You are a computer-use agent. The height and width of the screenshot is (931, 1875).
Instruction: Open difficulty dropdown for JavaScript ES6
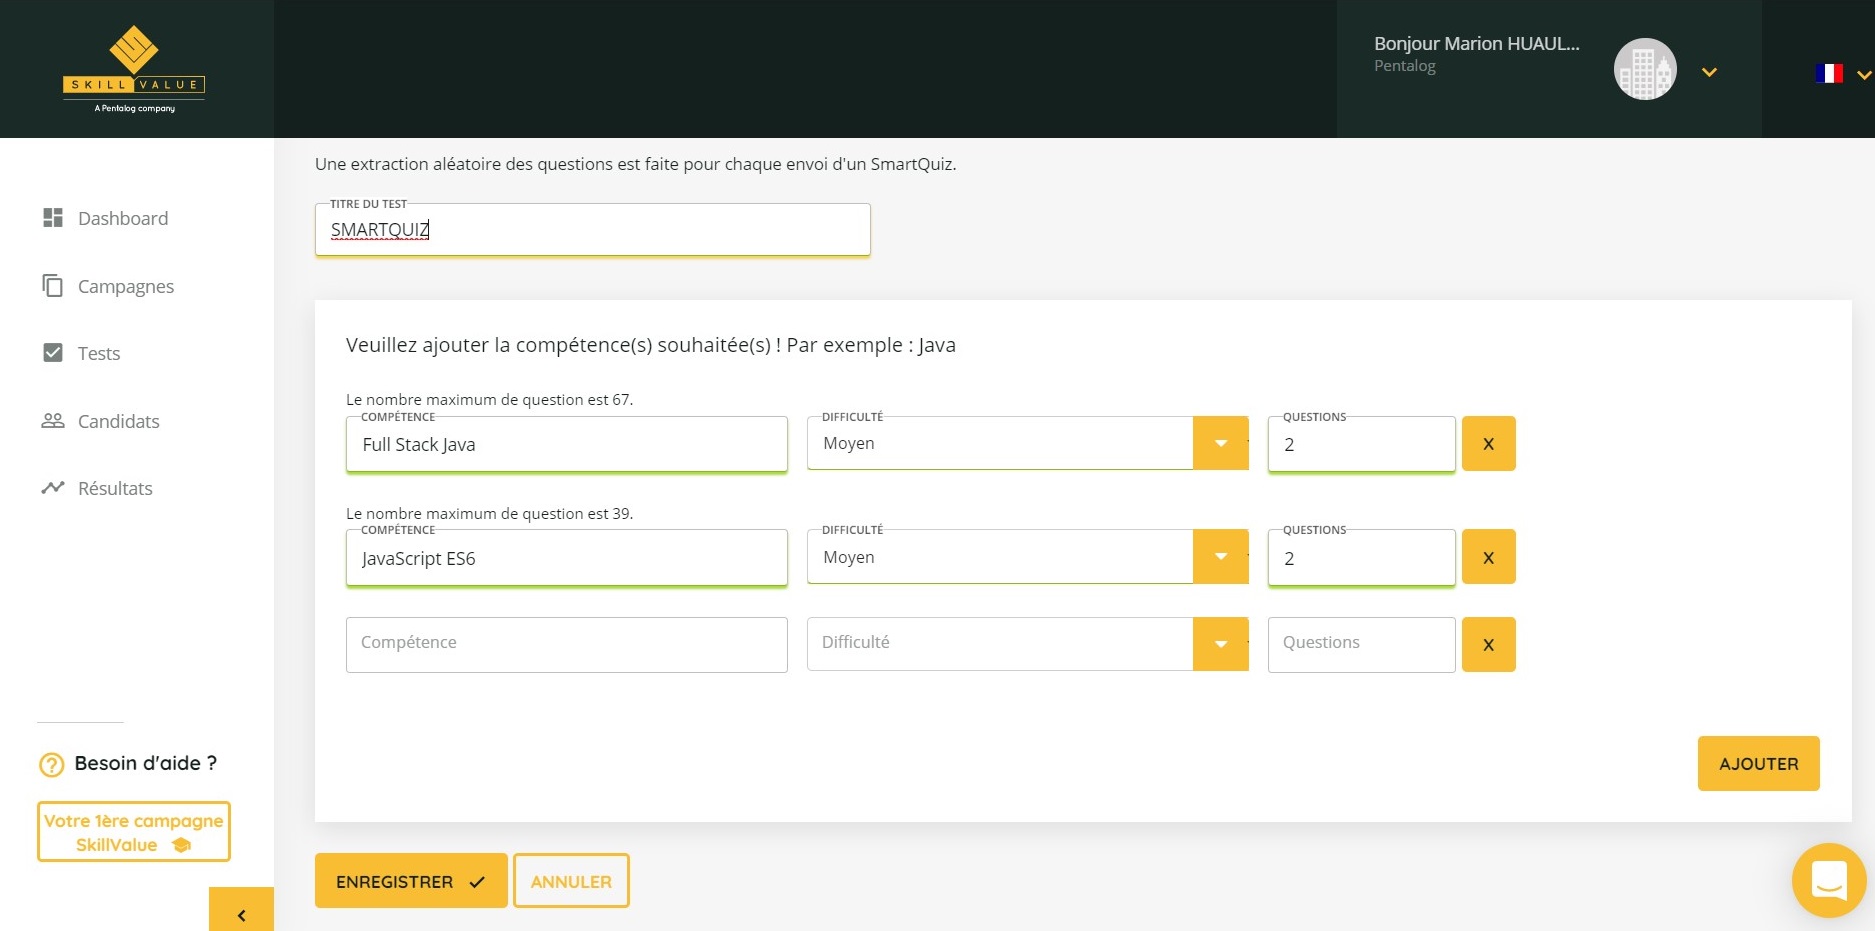1220,557
